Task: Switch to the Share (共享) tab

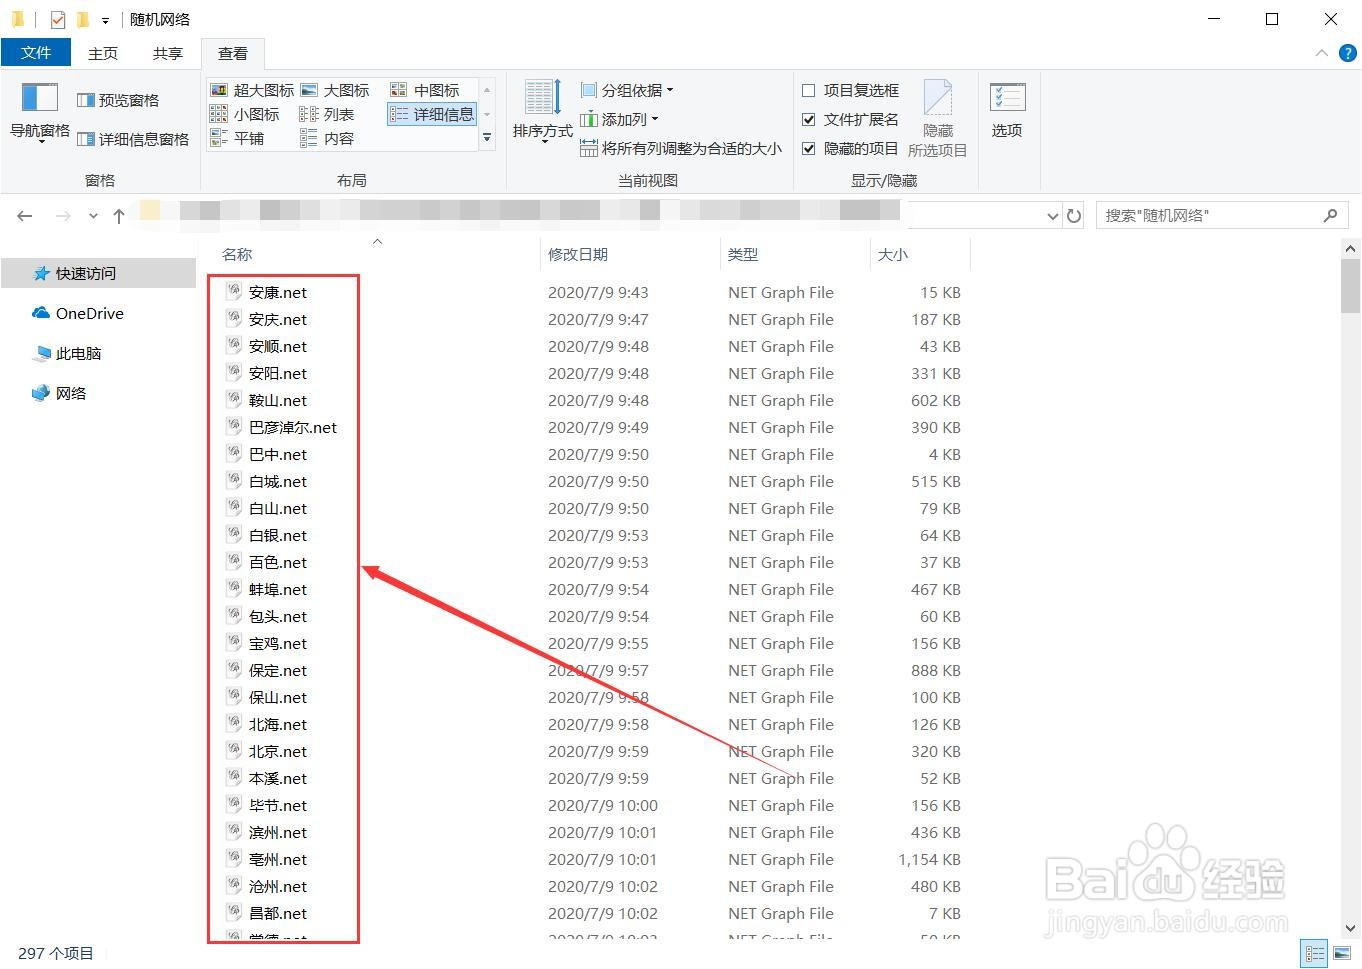Action: [x=168, y=53]
